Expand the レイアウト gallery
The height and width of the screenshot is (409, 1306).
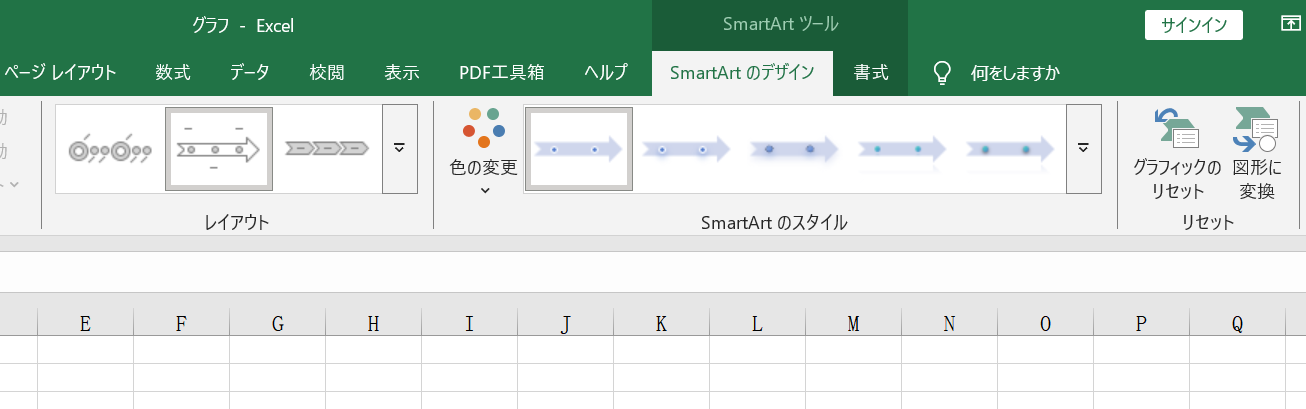pyautogui.click(x=400, y=148)
